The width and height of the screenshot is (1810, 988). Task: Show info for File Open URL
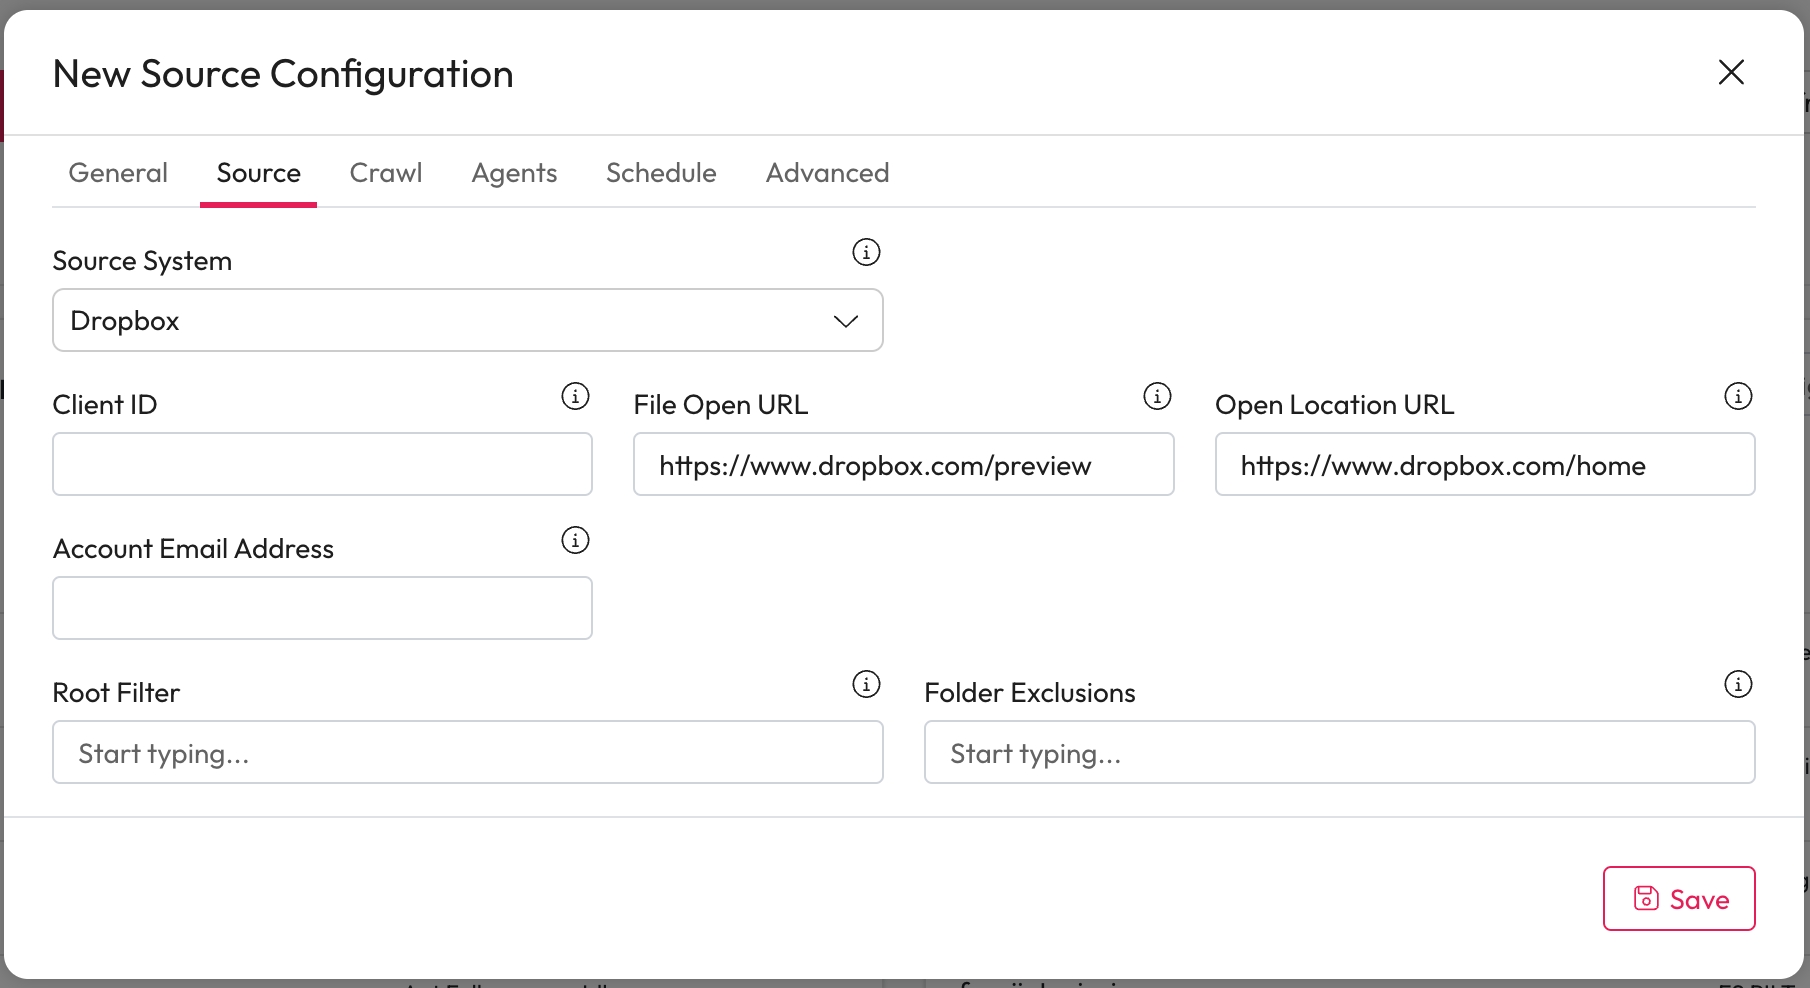pyautogui.click(x=1157, y=396)
